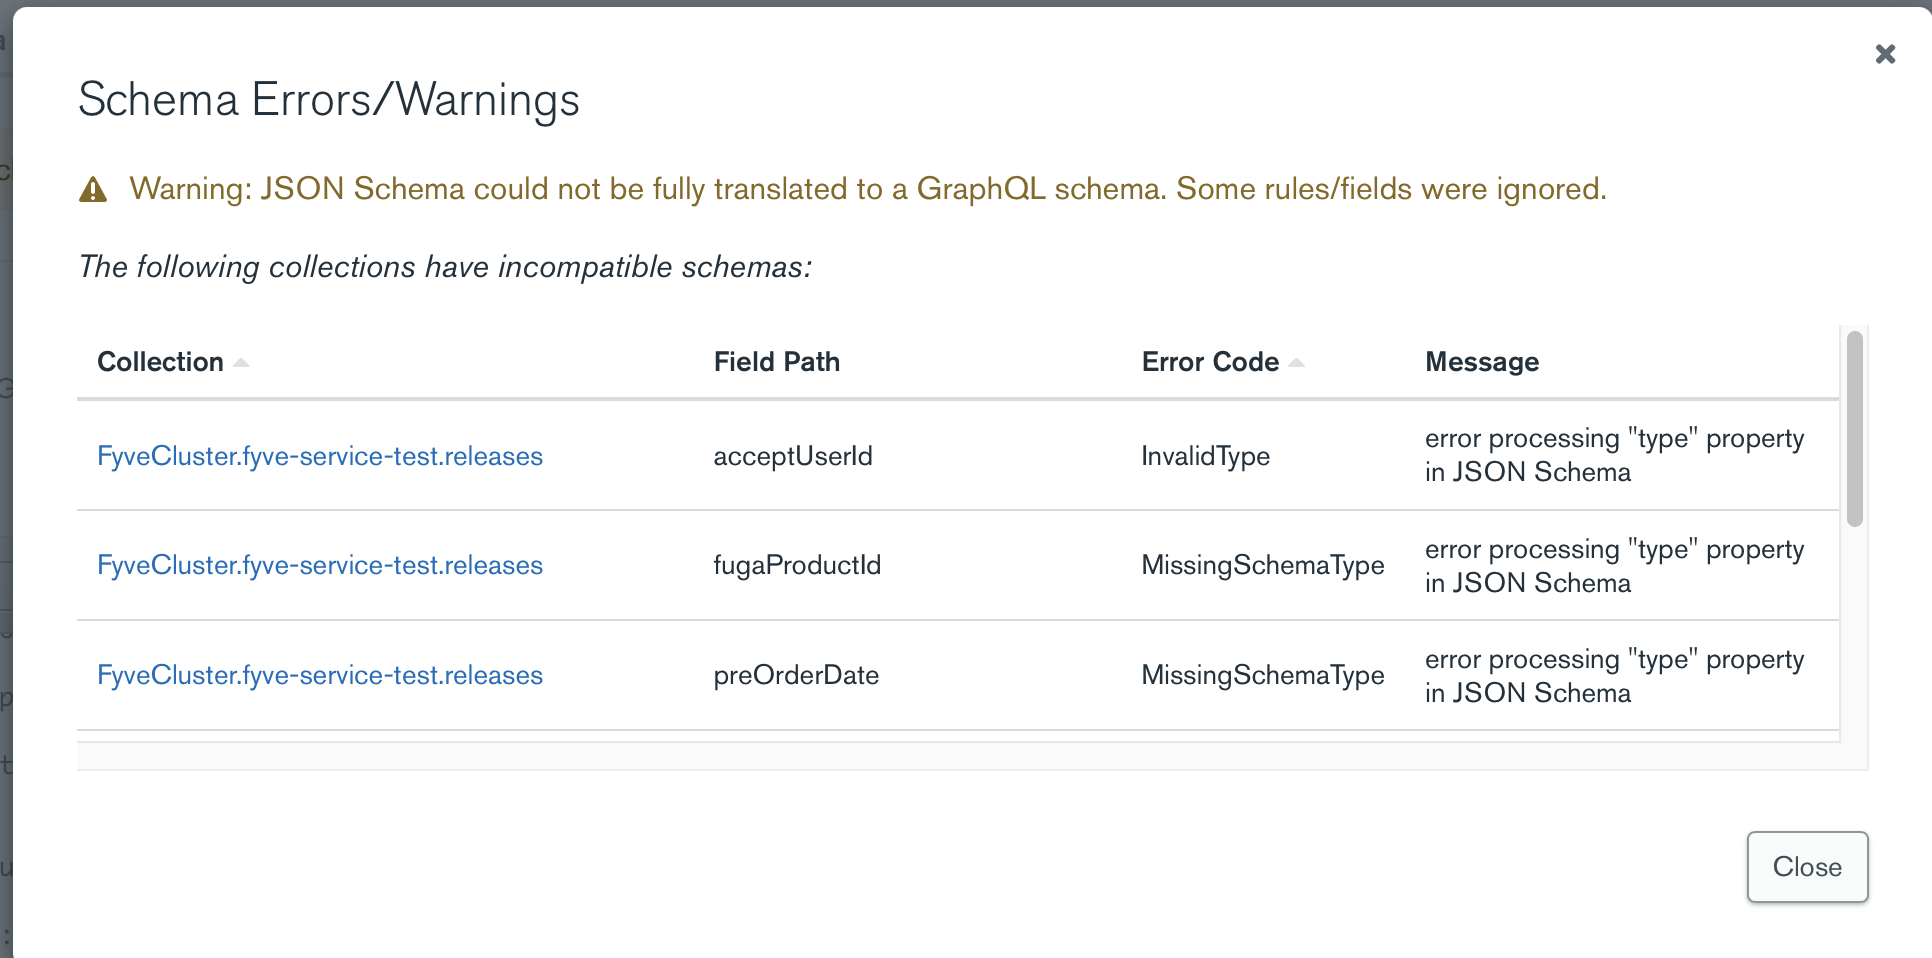This screenshot has width=1932, height=958.
Task: Click the error message in the acceptUserId row
Action: (1613, 455)
